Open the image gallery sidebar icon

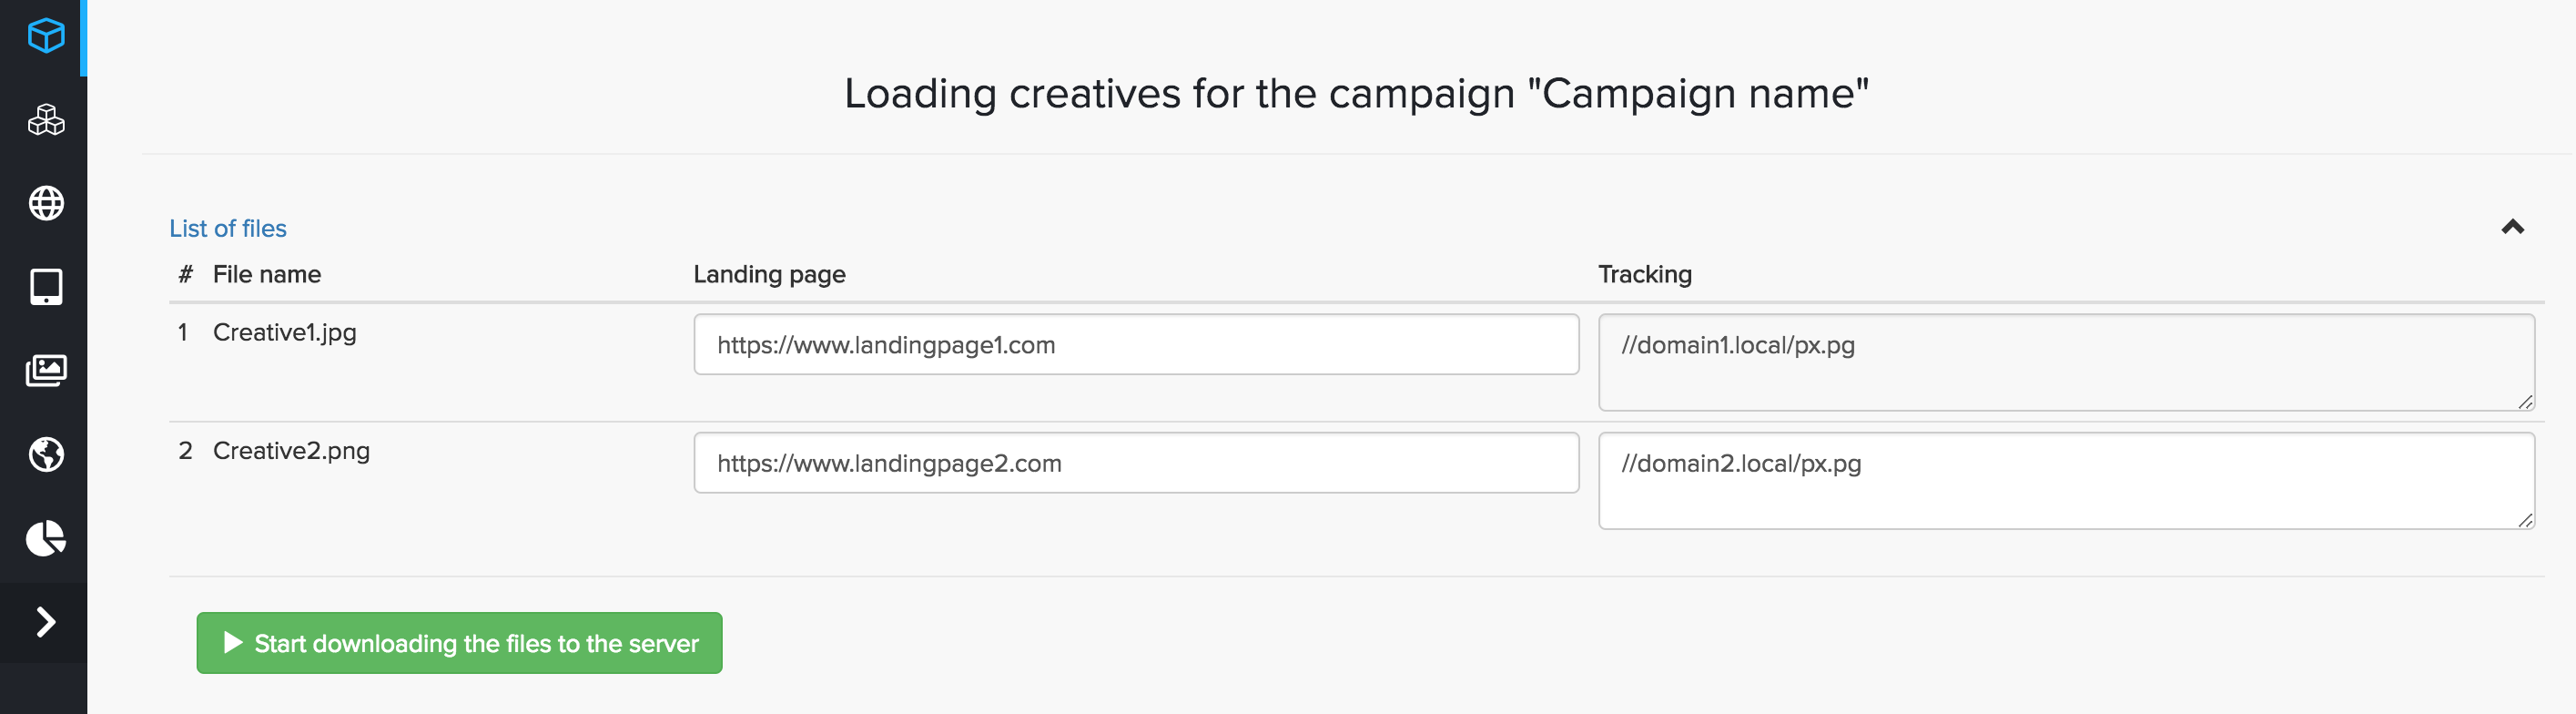tap(45, 370)
